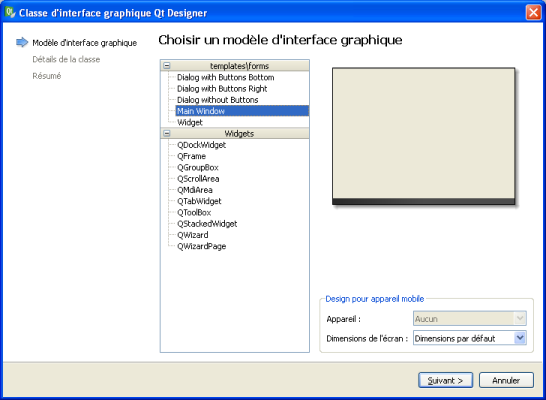Click the Annuler button
This screenshot has width=546, height=400.
[506, 380]
